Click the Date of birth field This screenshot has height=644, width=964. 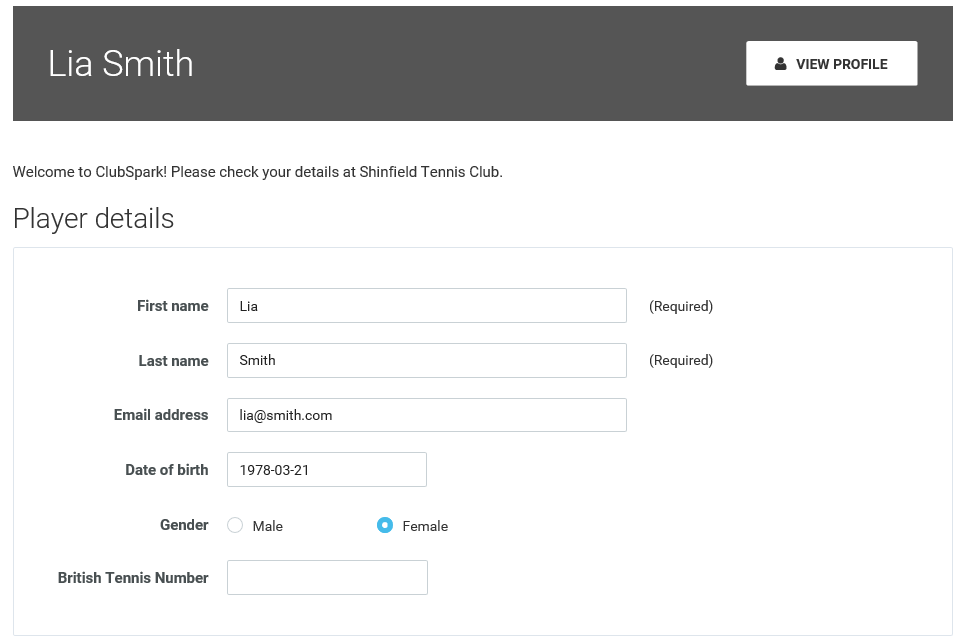tap(326, 470)
